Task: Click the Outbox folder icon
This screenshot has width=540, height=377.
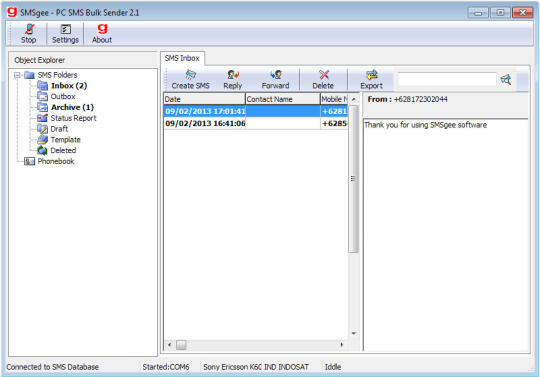Action: (42, 96)
